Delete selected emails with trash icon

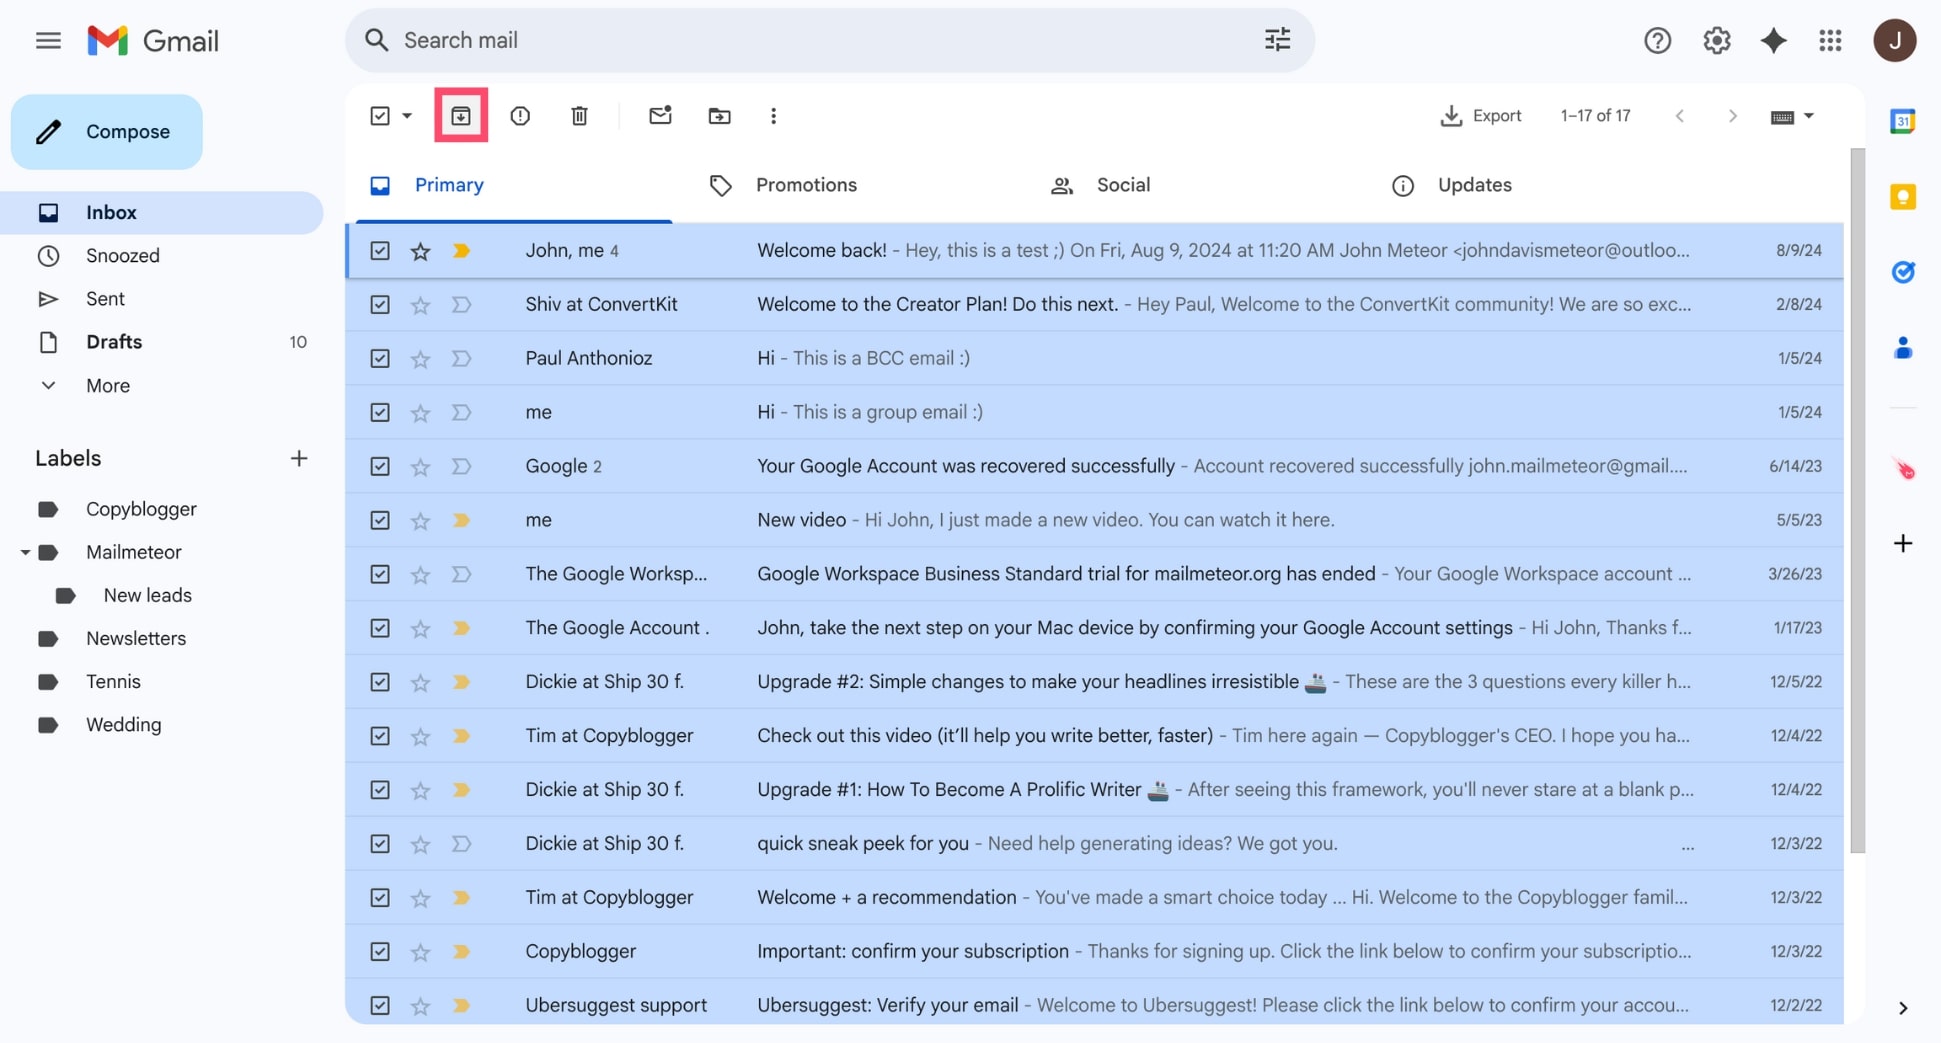[x=579, y=116]
